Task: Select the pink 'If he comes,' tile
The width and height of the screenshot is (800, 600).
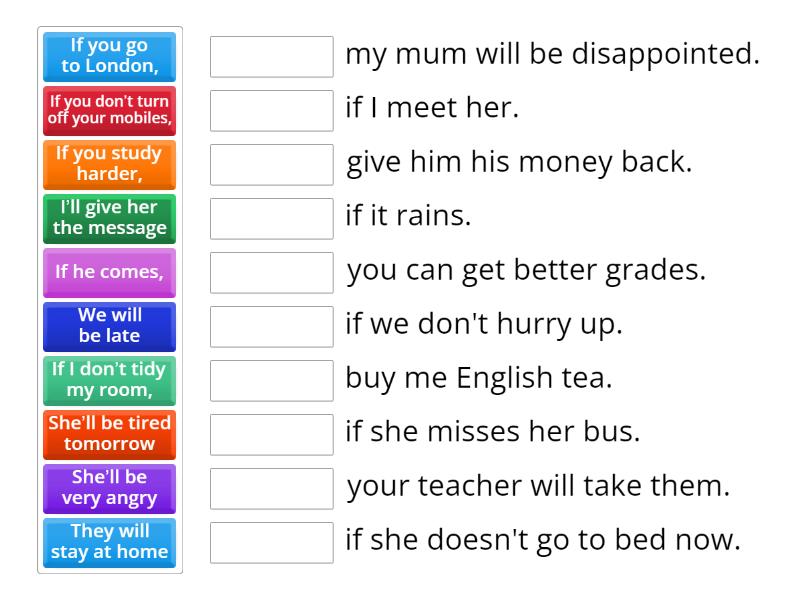Action: tap(110, 273)
